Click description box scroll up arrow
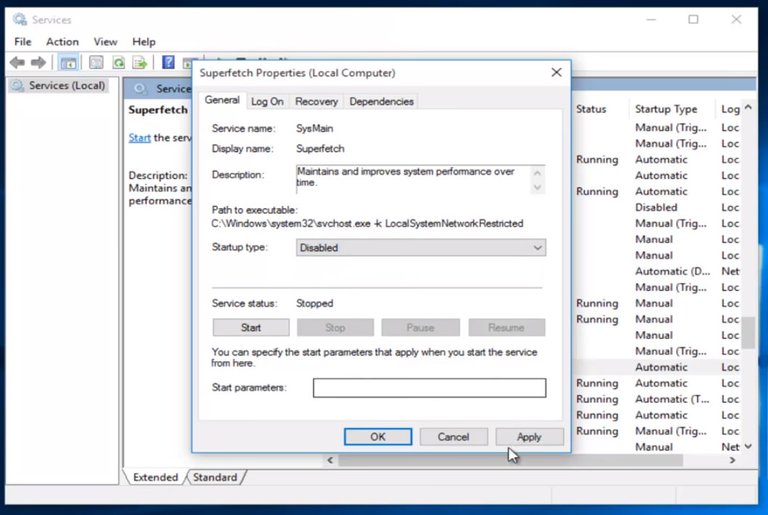 point(537,172)
